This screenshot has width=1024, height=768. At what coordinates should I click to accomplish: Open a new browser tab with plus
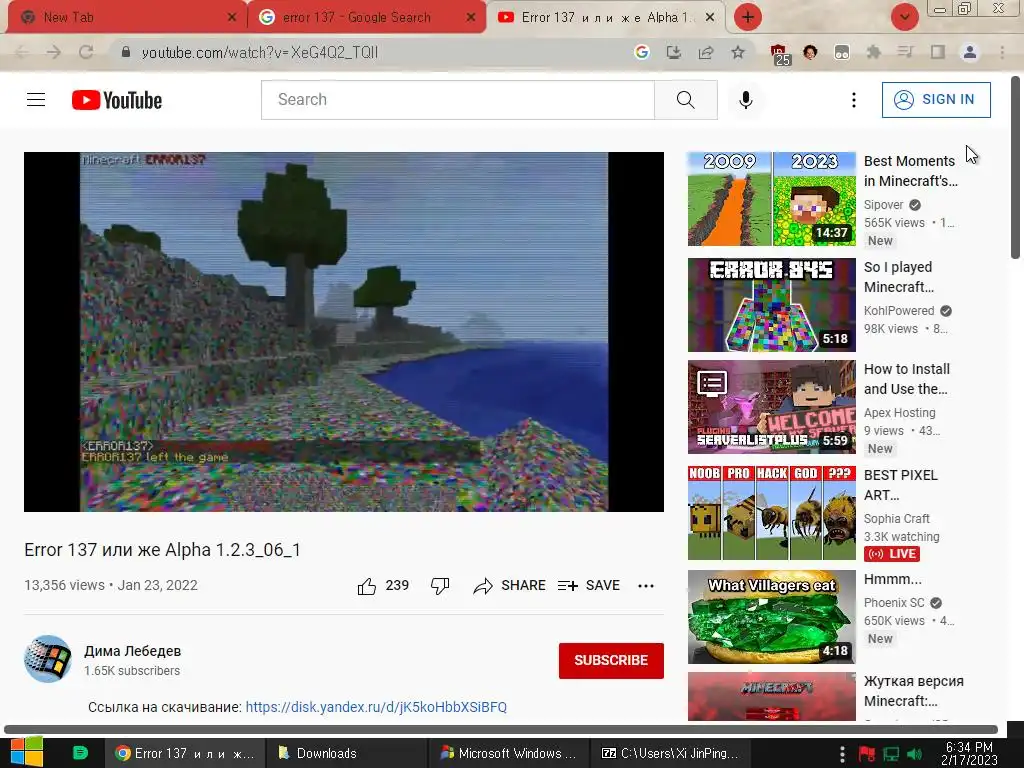748,18
